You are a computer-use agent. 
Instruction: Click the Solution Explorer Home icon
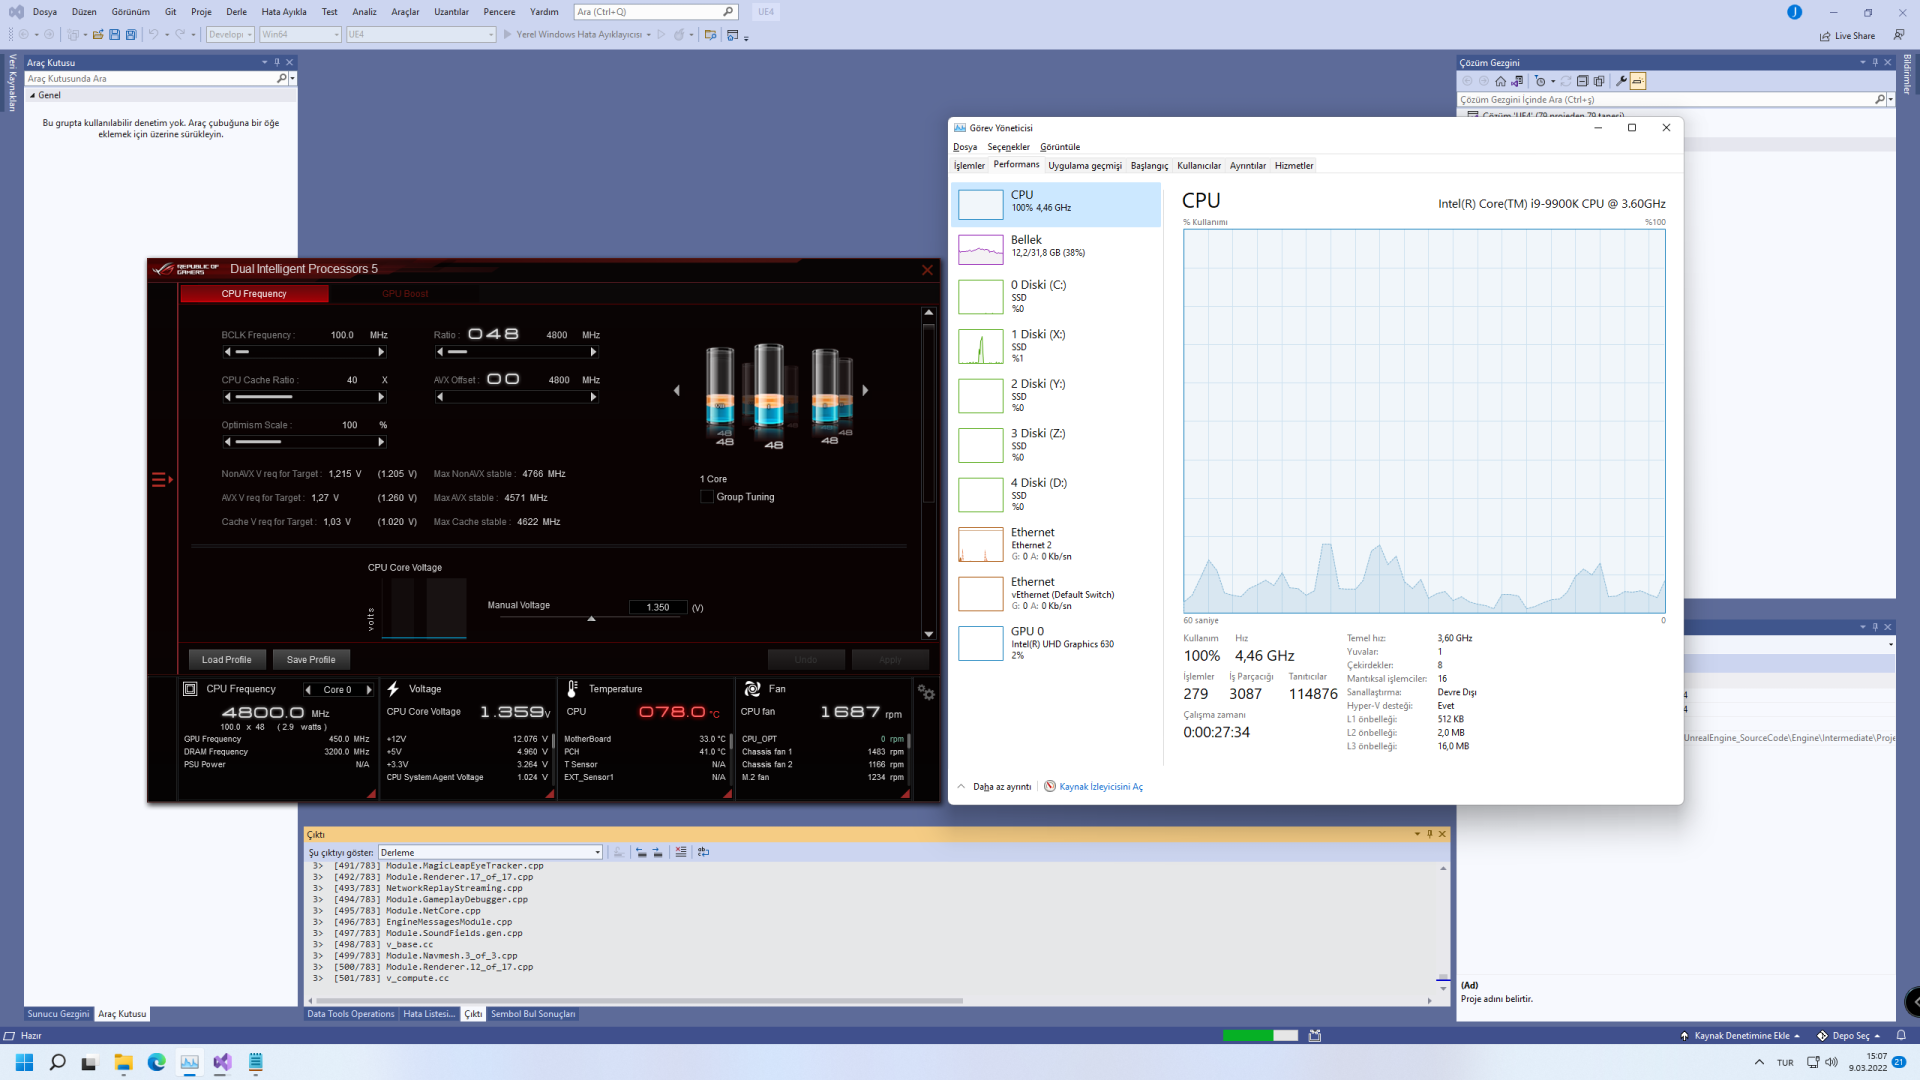pos(1500,81)
